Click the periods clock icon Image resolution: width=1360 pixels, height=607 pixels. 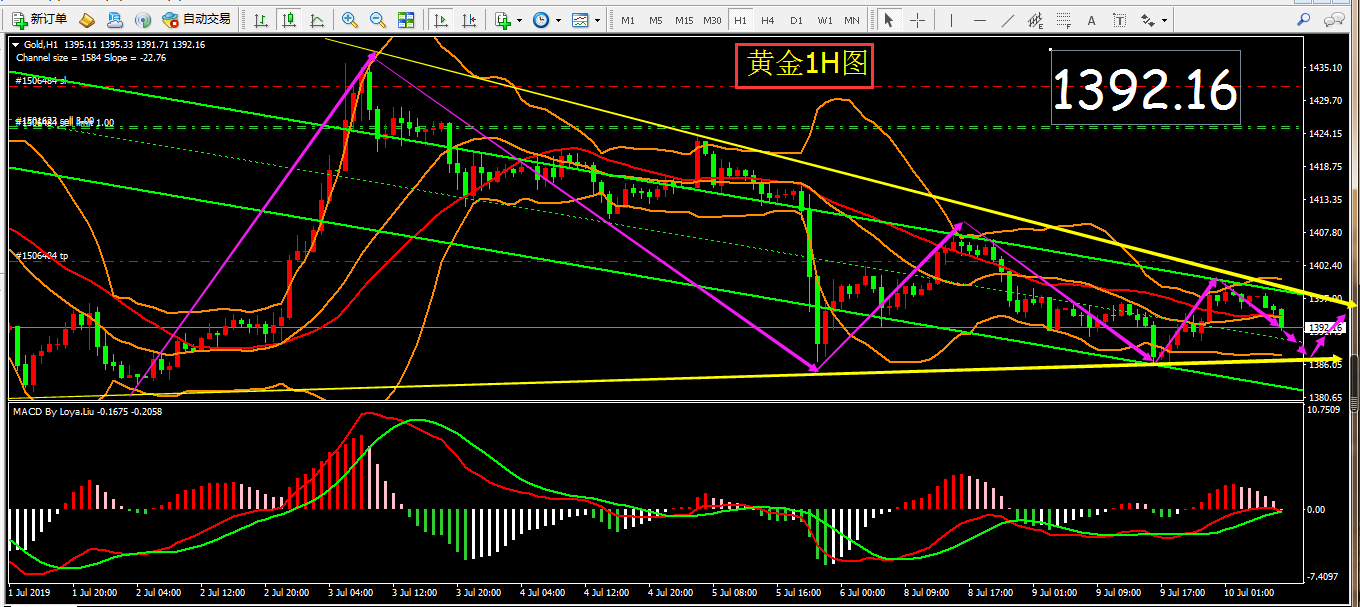point(541,19)
